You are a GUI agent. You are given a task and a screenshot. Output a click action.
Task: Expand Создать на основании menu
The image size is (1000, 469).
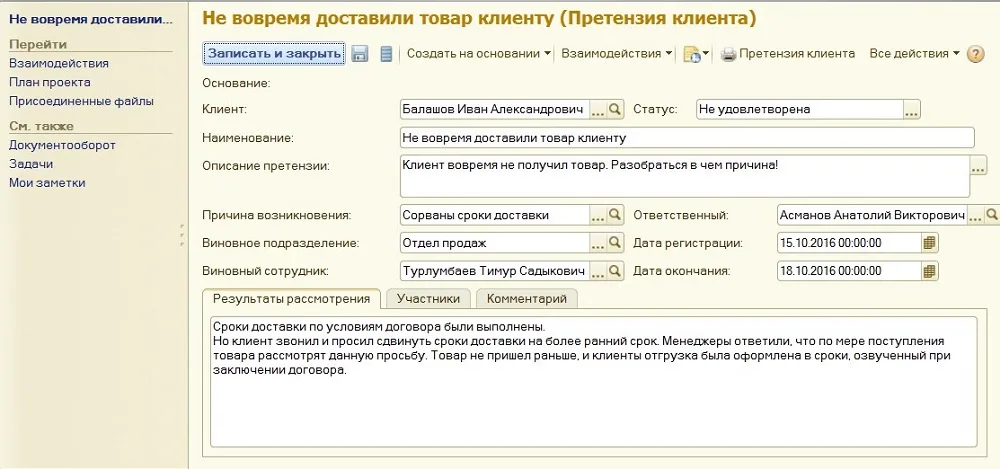point(479,54)
